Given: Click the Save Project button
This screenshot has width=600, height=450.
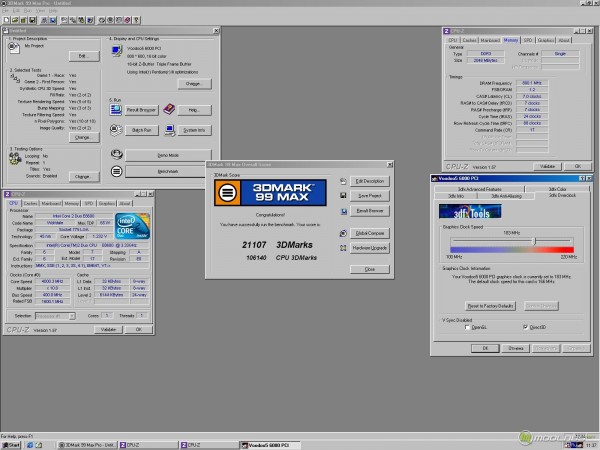Looking at the screenshot, I should click(x=370, y=196).
